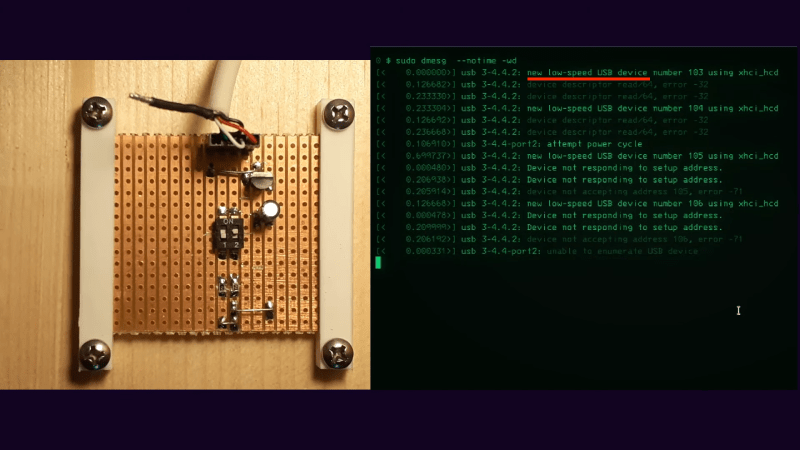The height and width of the screenshot is (450, 800).
Task: Click the USB cable header connector
Action: point(230,147)
